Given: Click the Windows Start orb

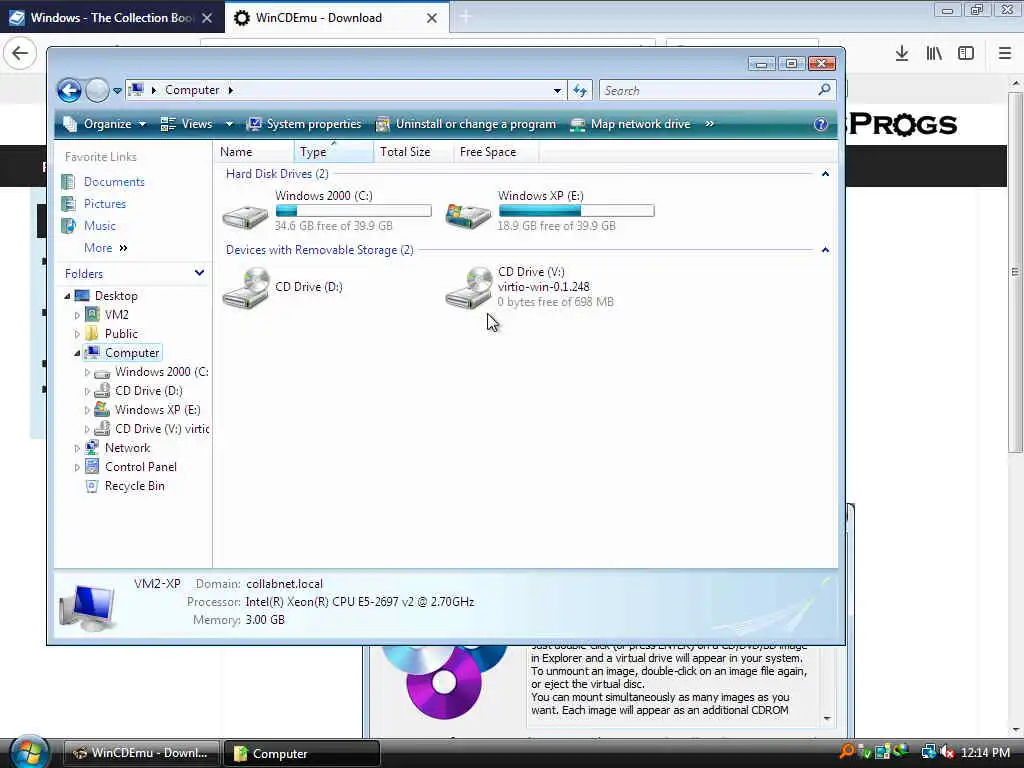Looking at the screenshot, I should click(28, 752).
